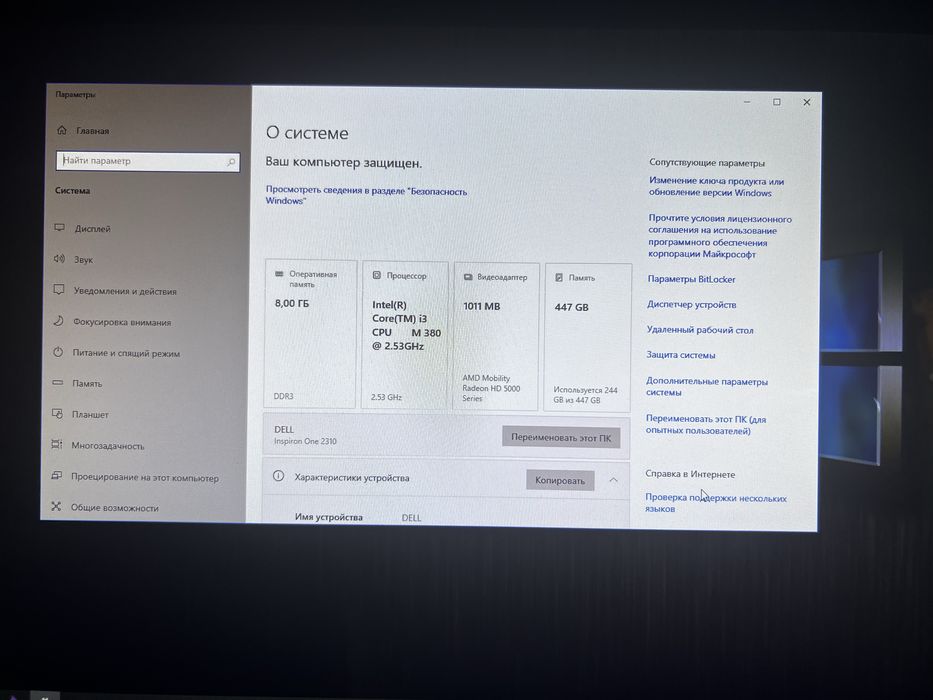Click the AMD Mobility Radeon HD 5000 Series text
Screen dimensions: 933x700
[491, 388]
